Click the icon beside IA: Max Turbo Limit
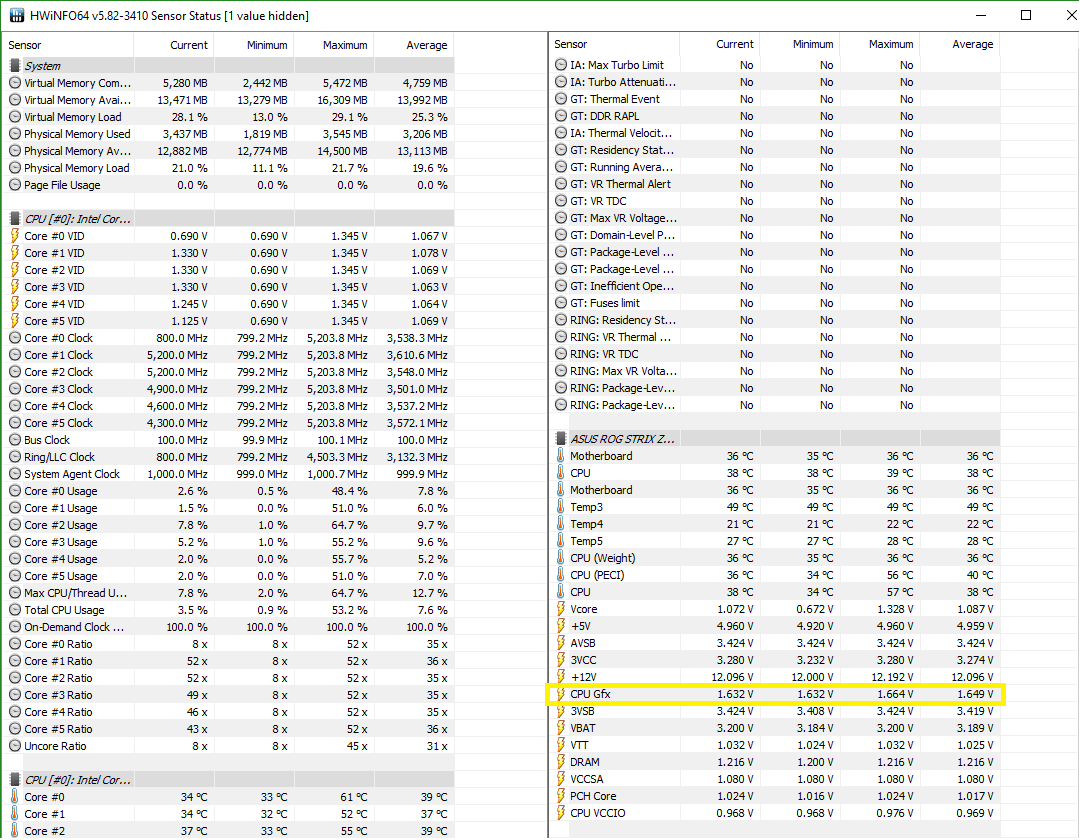1080x840 pixels. 561,65
